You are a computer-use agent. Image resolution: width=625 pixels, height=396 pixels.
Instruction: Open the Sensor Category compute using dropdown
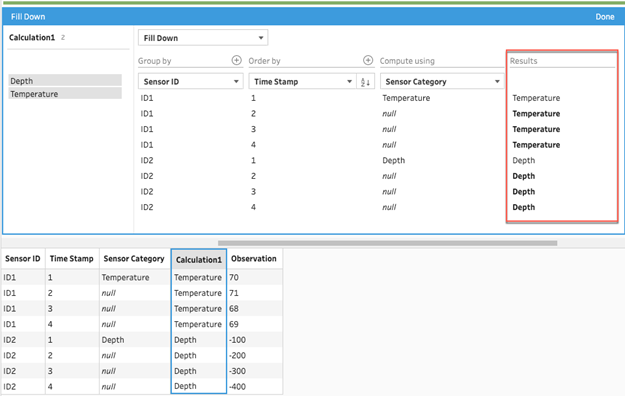[x=442, y=82]
